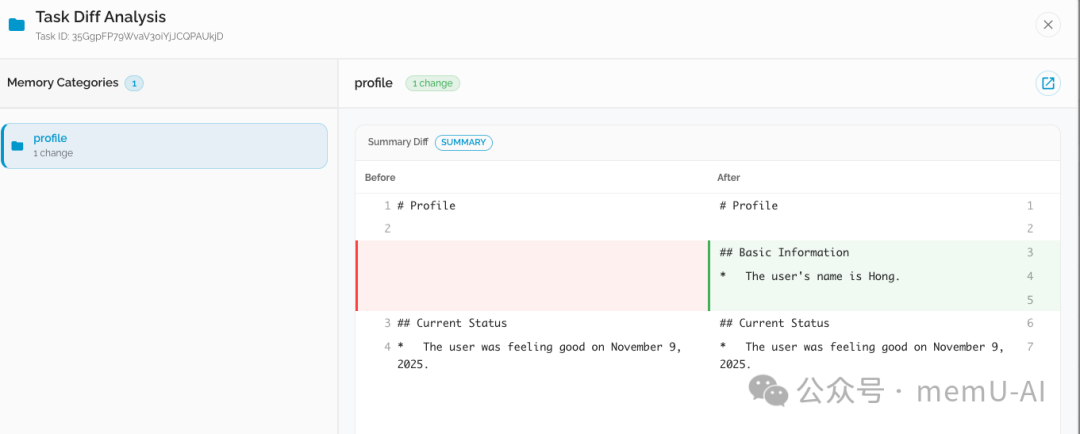Click the green "1 change" badge
Image resolution: width=1080 pixels, height=434 pixels.
click(432, 83)
